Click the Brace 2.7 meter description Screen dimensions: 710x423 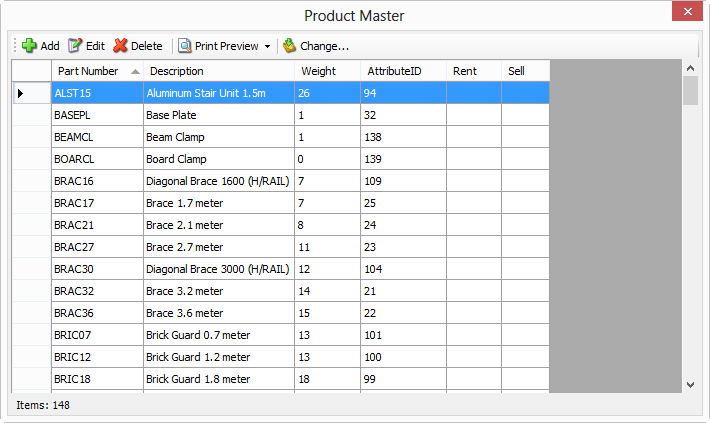219,247
